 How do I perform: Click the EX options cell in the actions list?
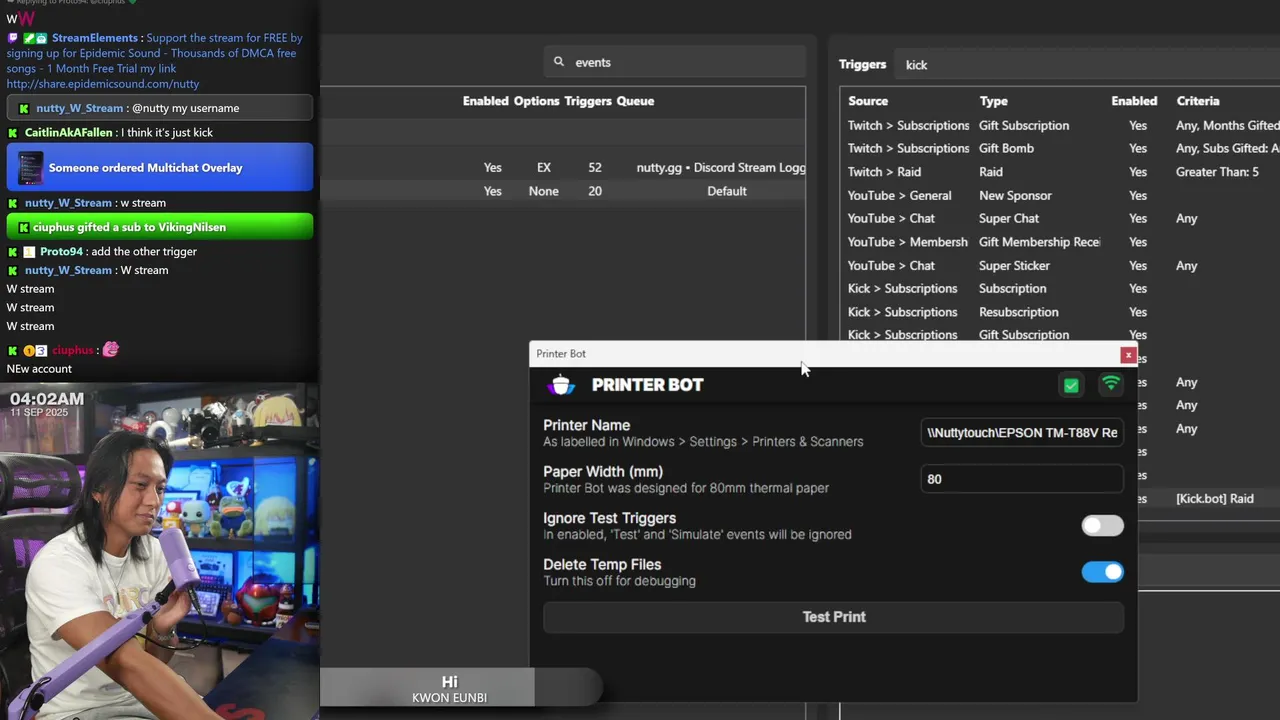[543, 168]
